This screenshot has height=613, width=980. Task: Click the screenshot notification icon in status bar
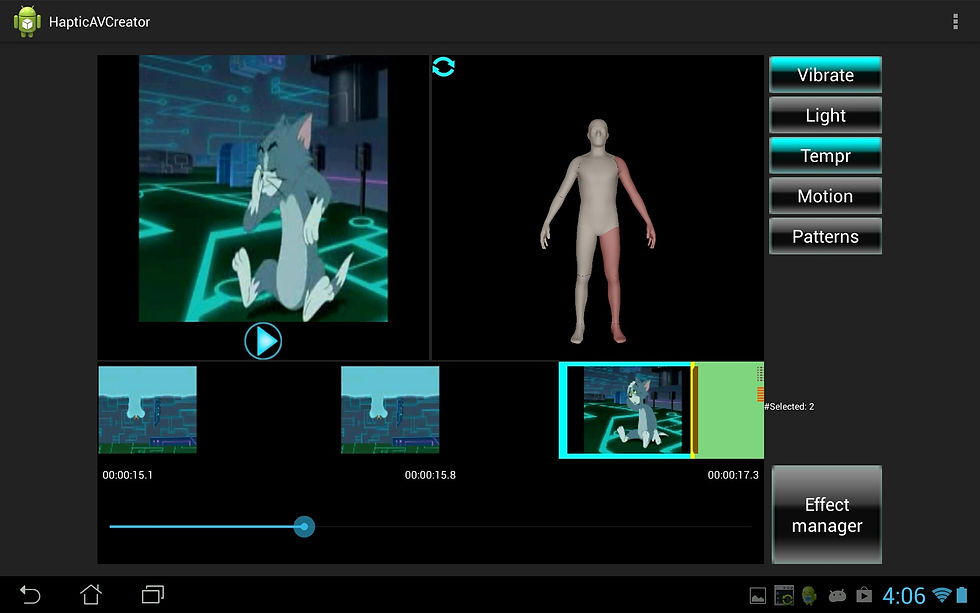[x=784, y=596]
